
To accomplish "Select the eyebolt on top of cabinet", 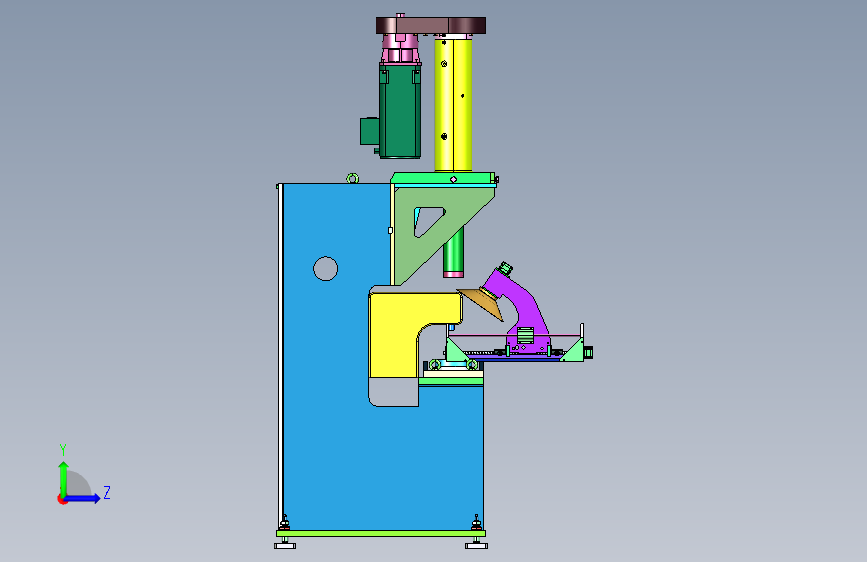I will click(x=352, y=178).
